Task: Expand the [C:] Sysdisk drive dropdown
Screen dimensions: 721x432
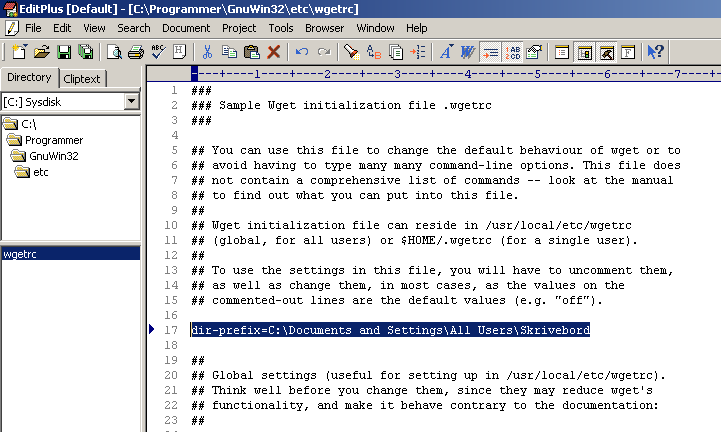Action: click(132, 101)
